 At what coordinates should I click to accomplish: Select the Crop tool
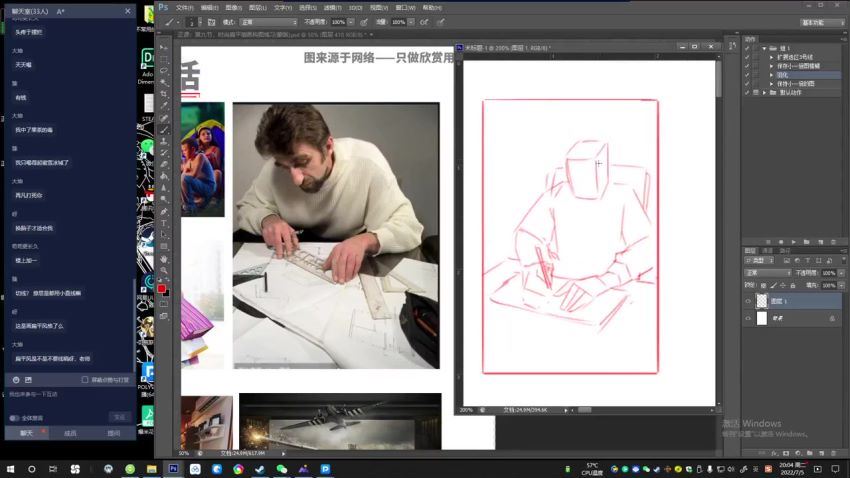point(164,94)
